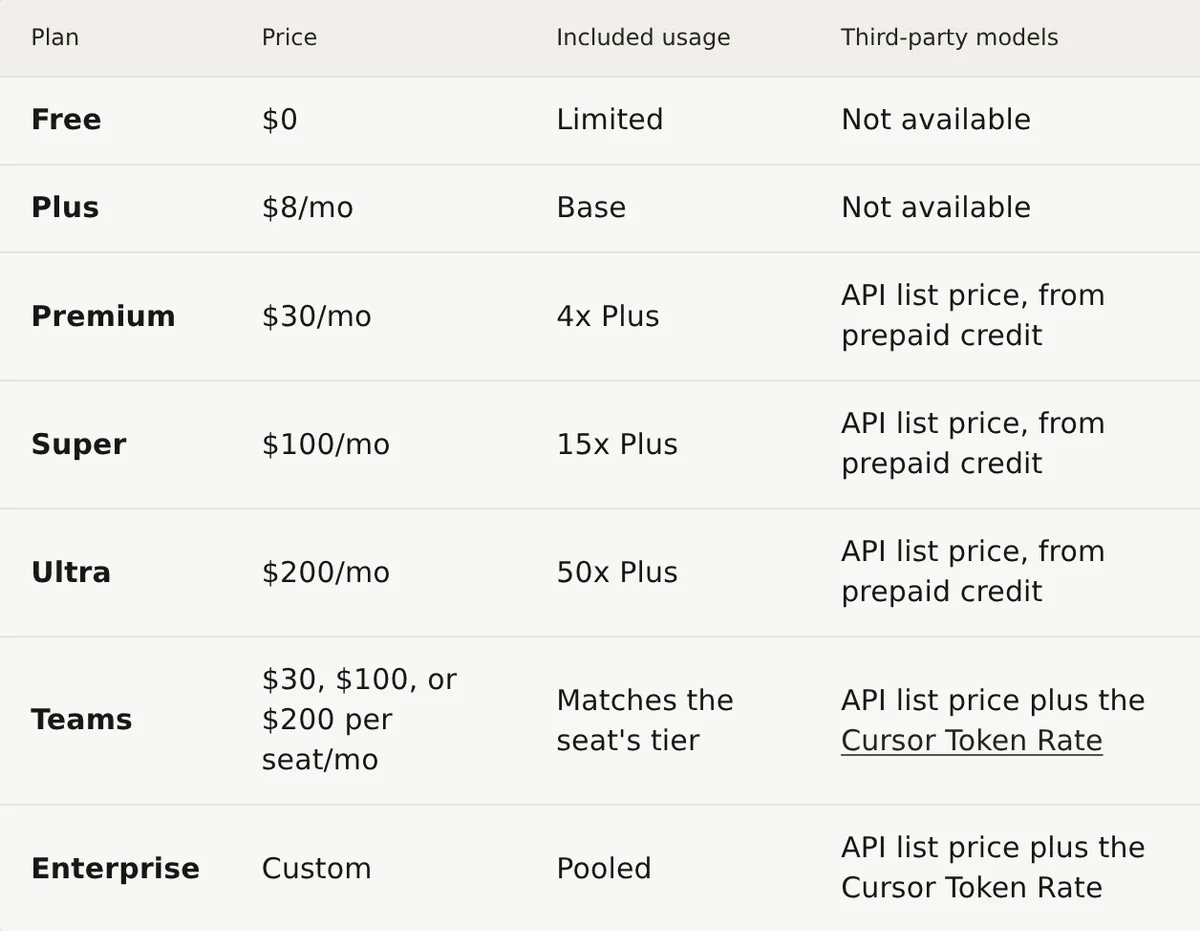Select the Enterprise plan name

tap(115, 868)
